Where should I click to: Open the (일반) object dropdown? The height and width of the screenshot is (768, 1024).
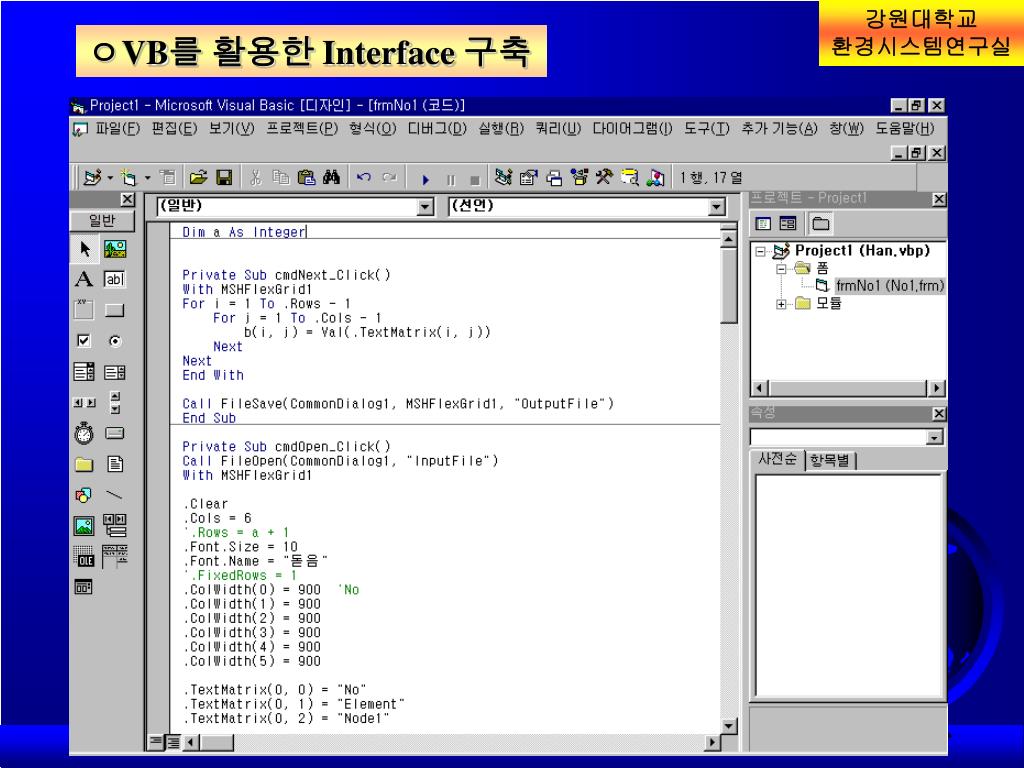coord(425,207)
